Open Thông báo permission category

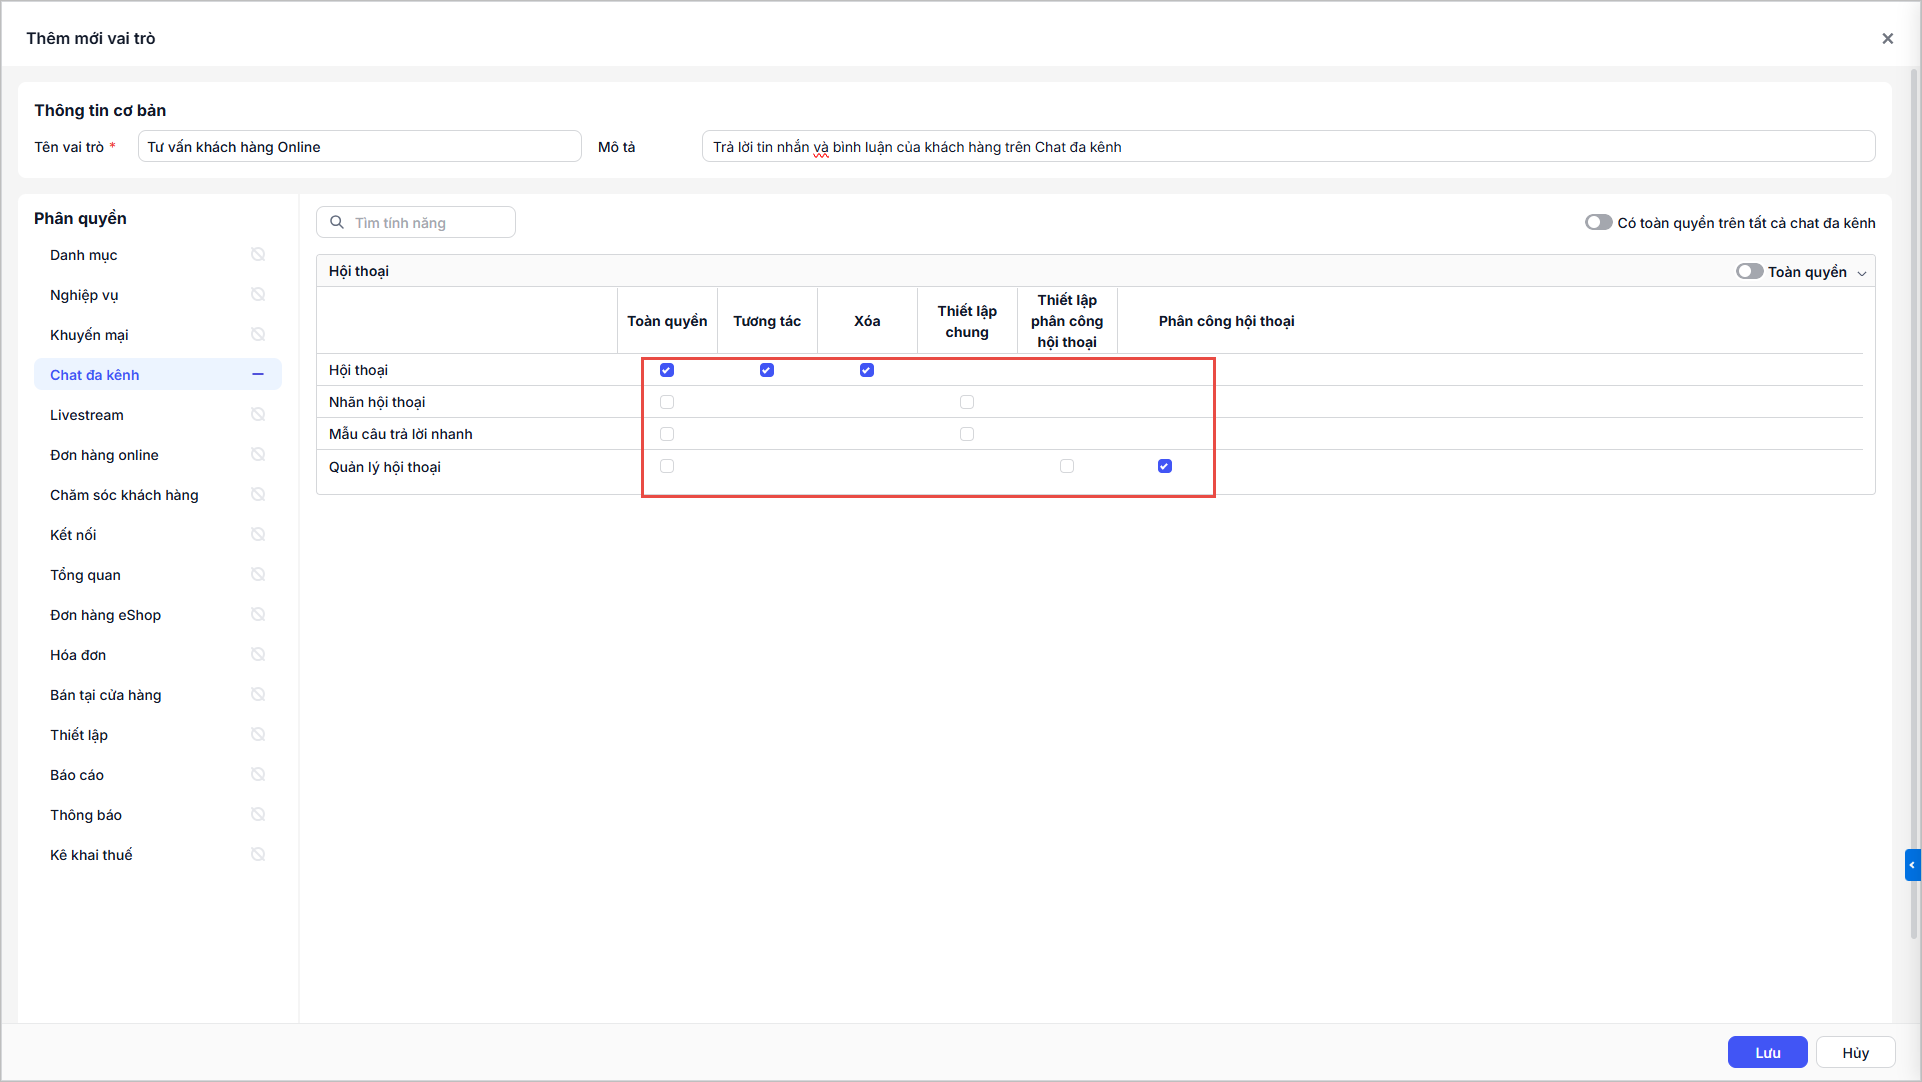coord(157,815)
